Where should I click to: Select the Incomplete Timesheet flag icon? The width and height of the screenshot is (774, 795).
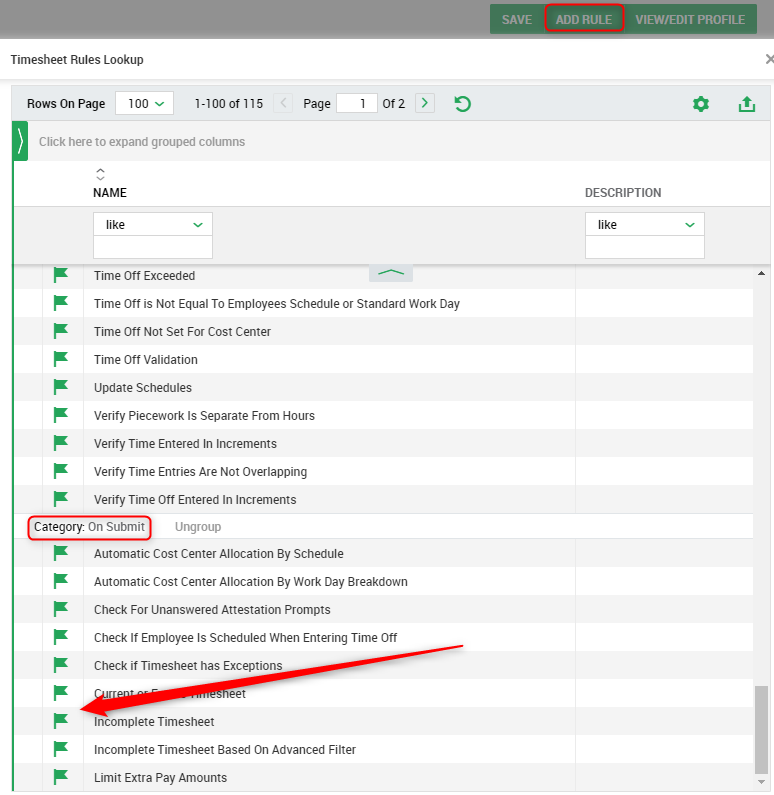(x=61, y=720)
